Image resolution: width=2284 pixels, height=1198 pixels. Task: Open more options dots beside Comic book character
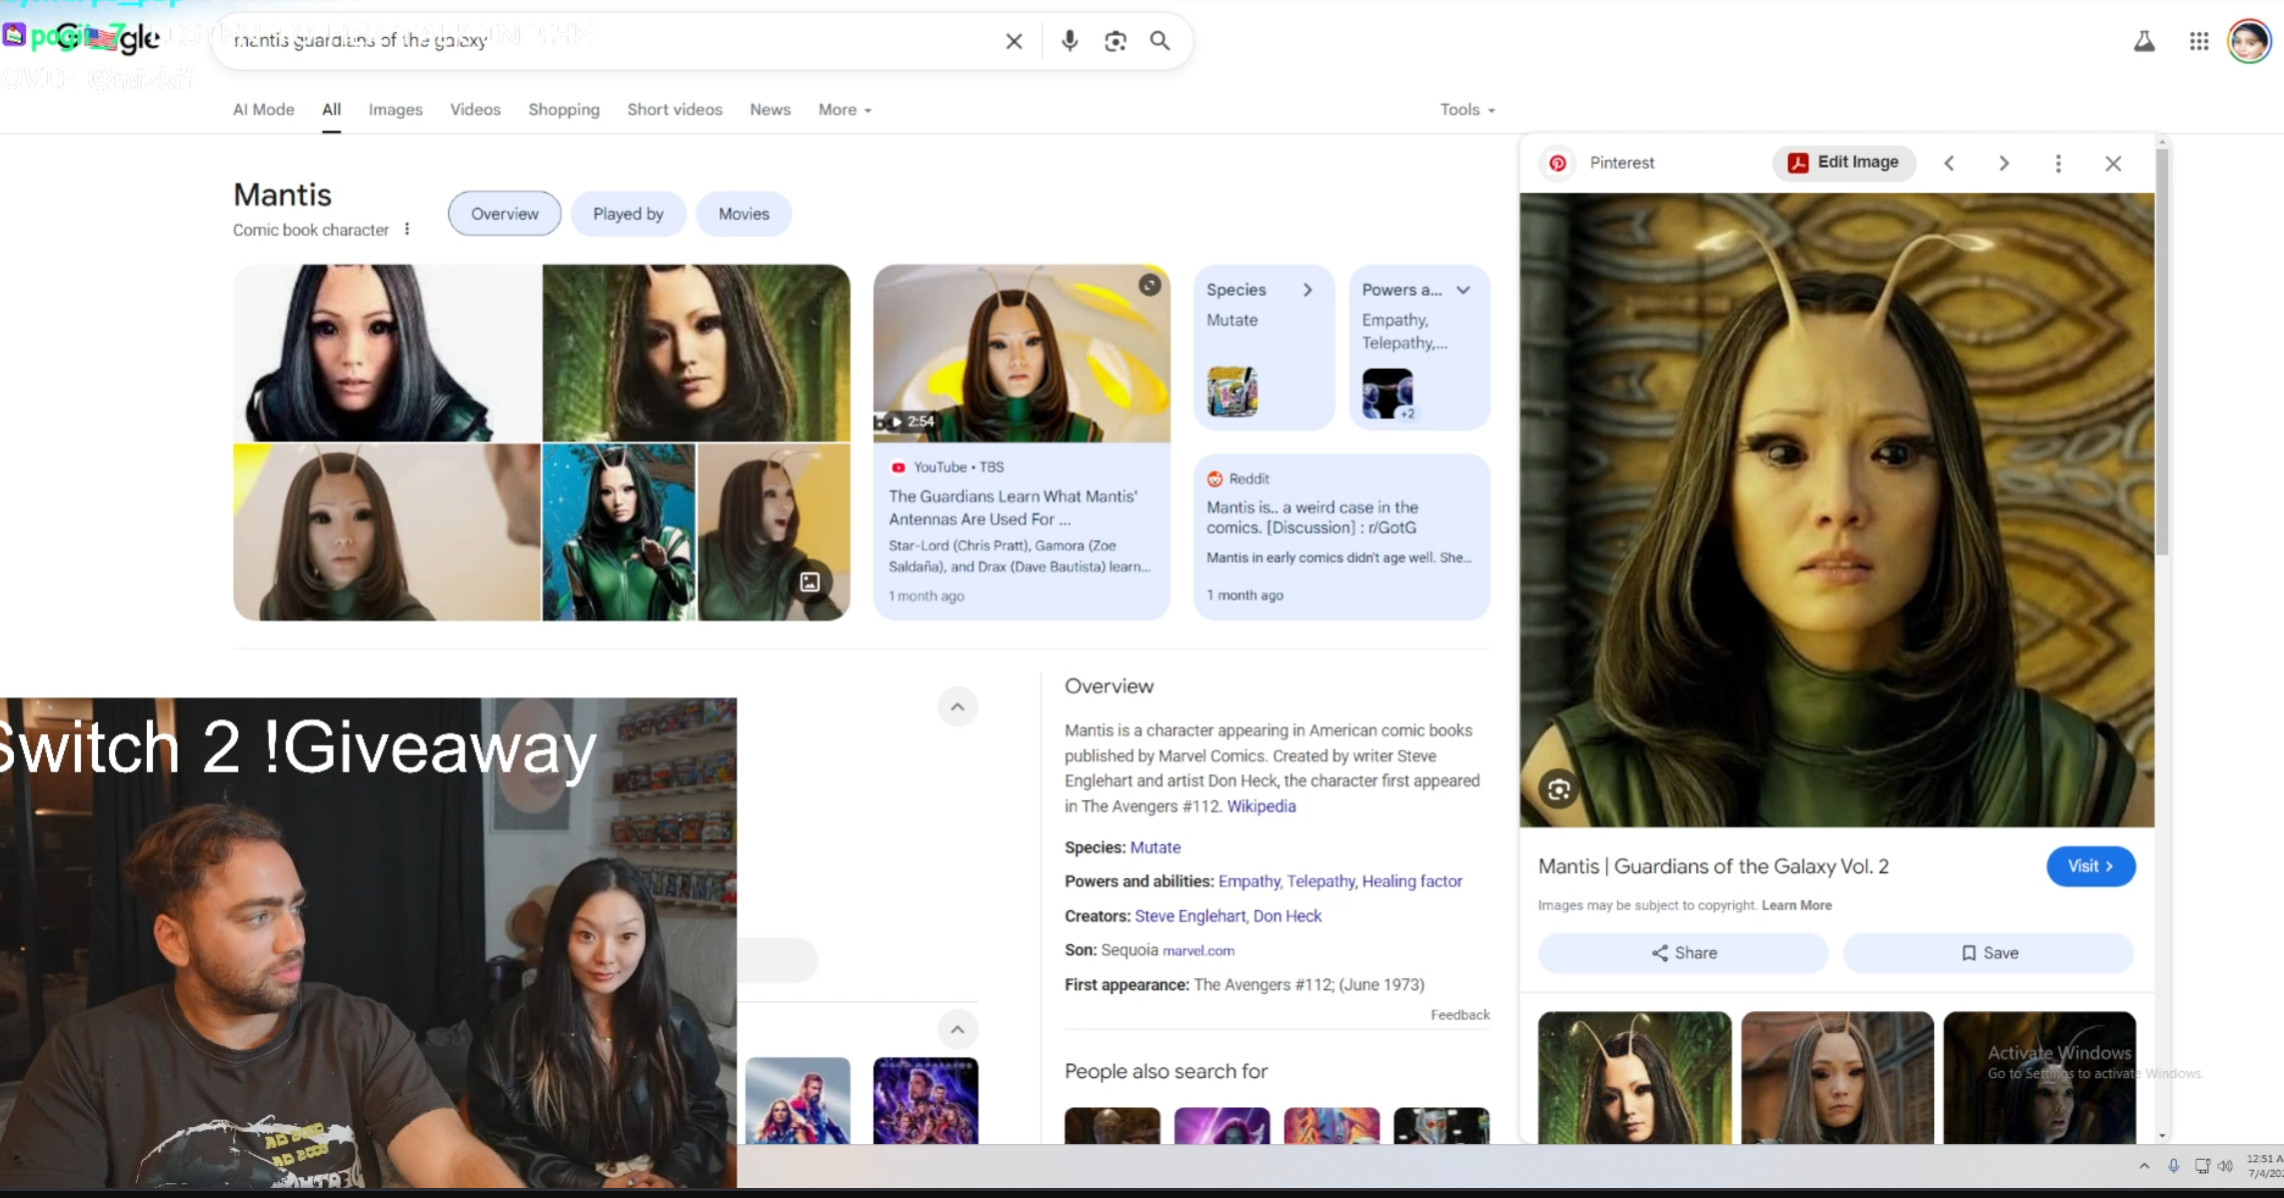point(407,229)
